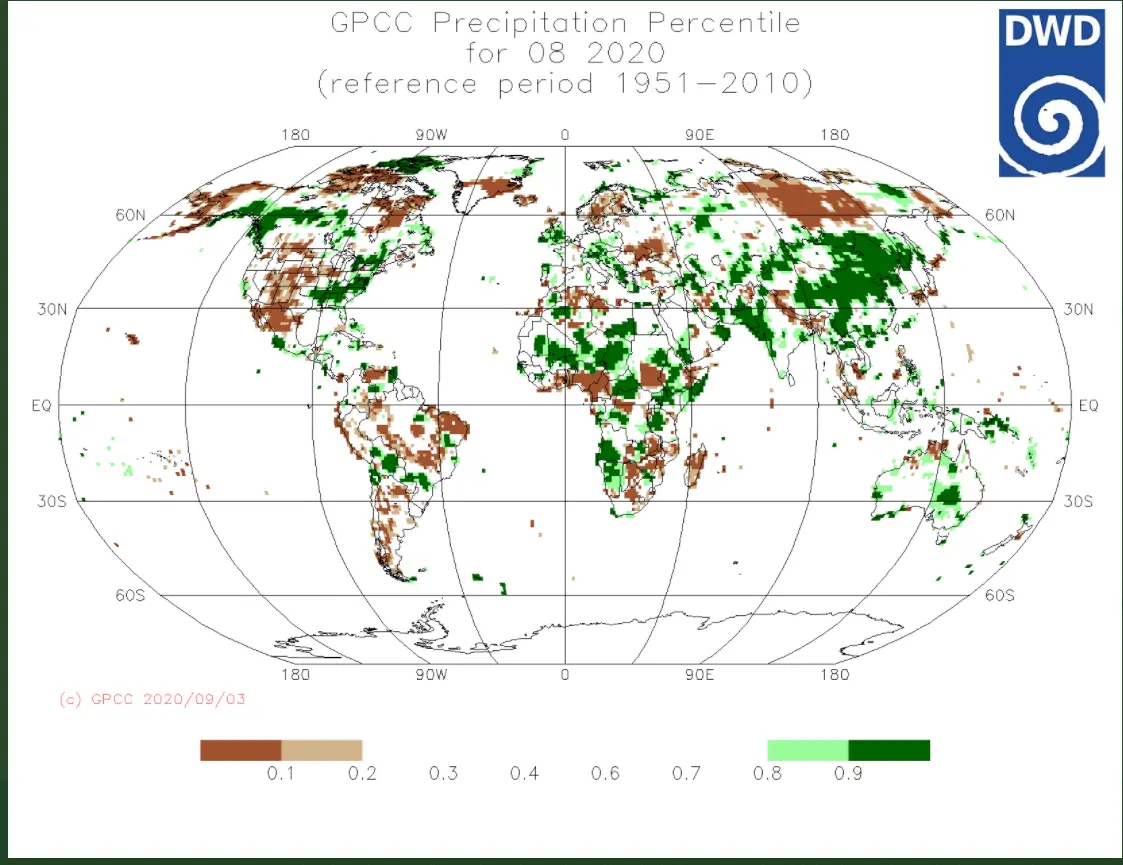This screenshot has height=865, width=1123.
Task: Pick the light green legend swatch
Action: pos(807,750)
